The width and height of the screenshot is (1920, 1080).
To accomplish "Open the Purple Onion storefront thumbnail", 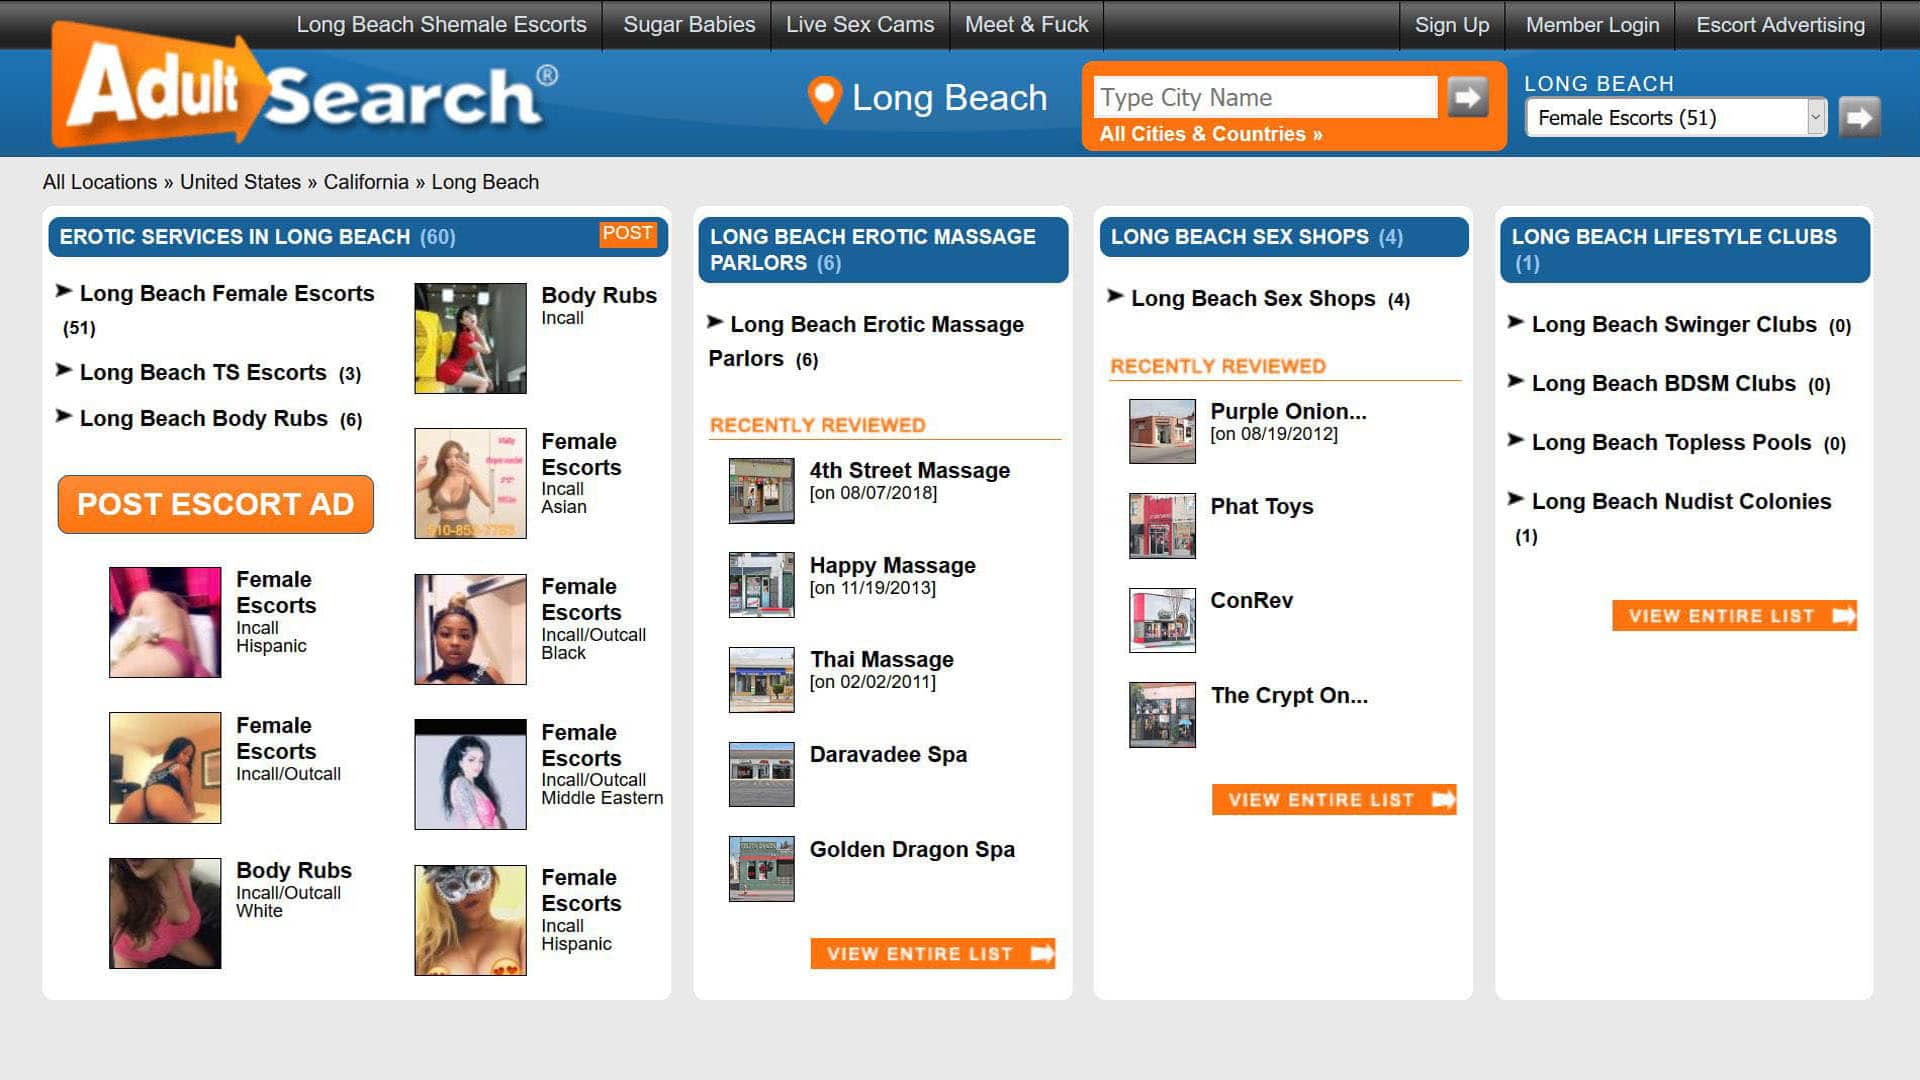I will pos(1161,431).
